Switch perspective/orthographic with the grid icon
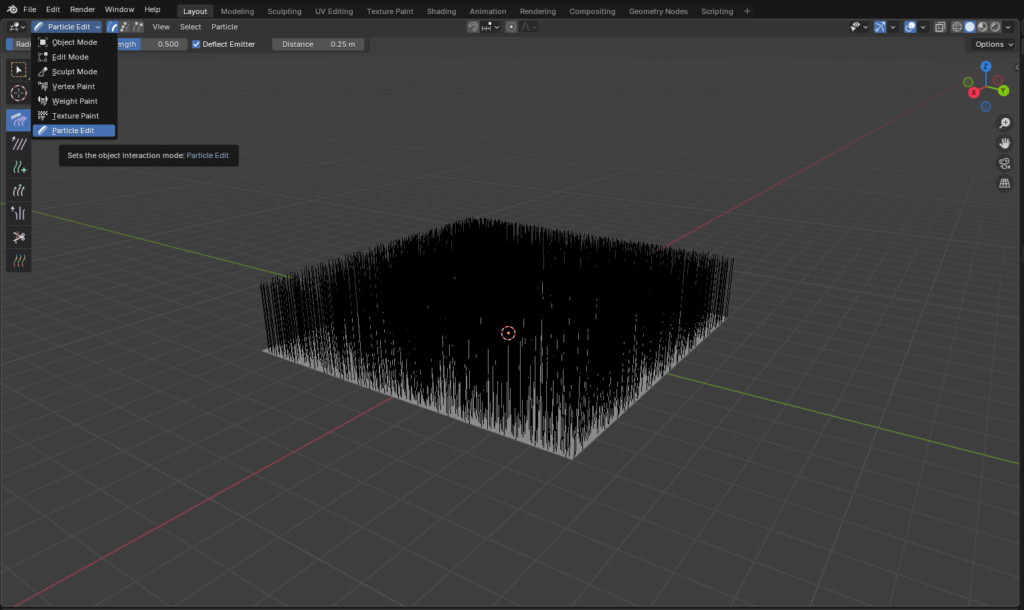The height and width of the screenshot is (610, 1024). click(1004, 184)
